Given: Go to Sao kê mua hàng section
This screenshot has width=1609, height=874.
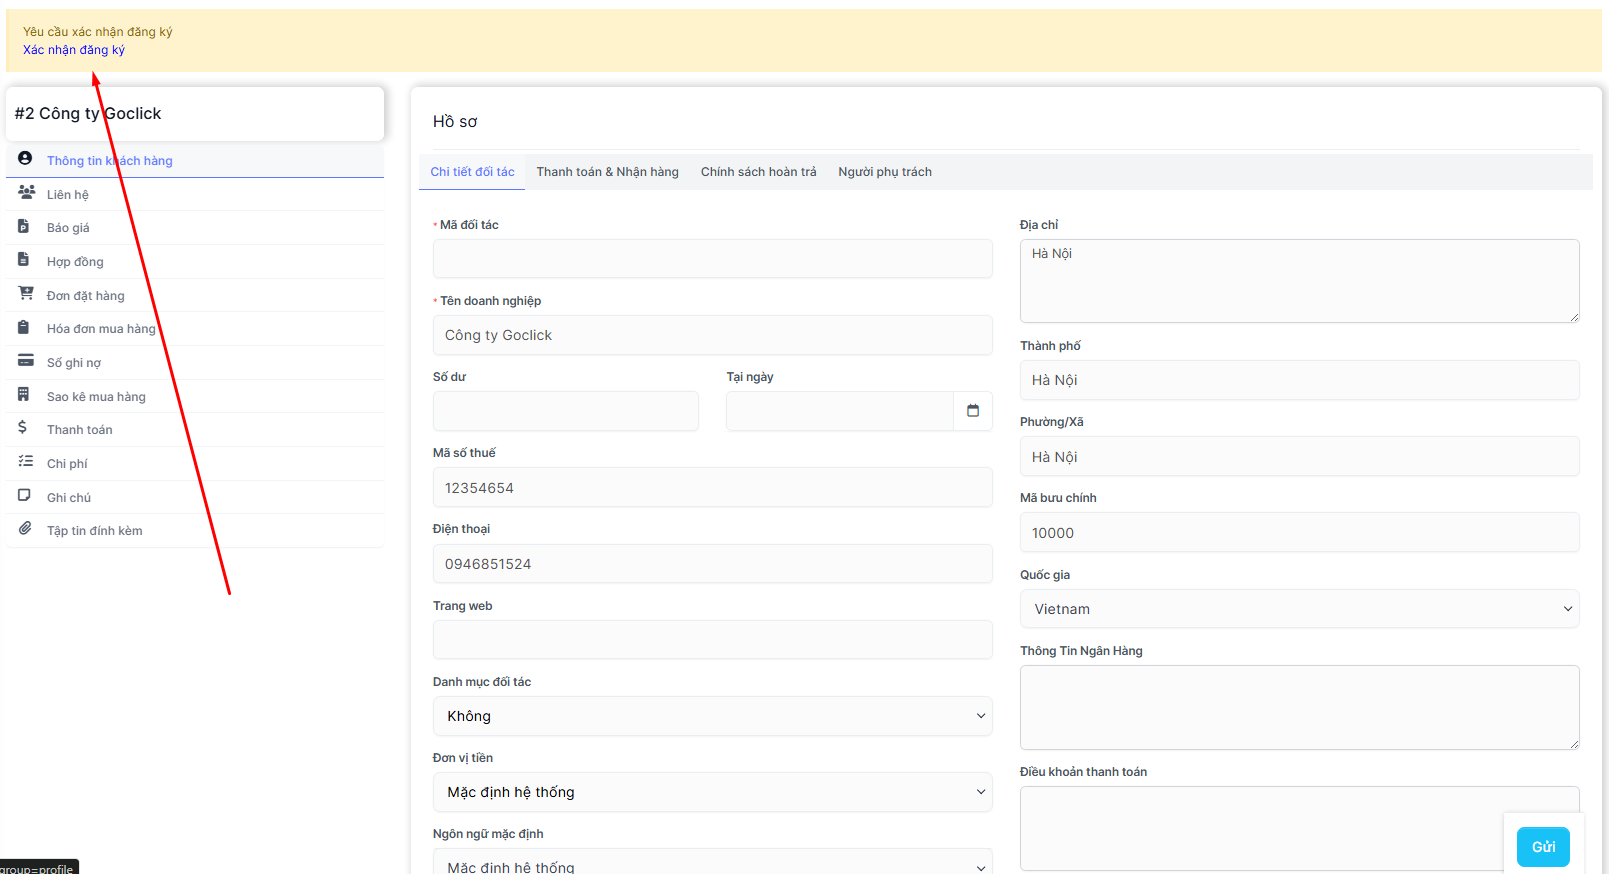Looking at the screenshot, I should click(x=96, y=397).
